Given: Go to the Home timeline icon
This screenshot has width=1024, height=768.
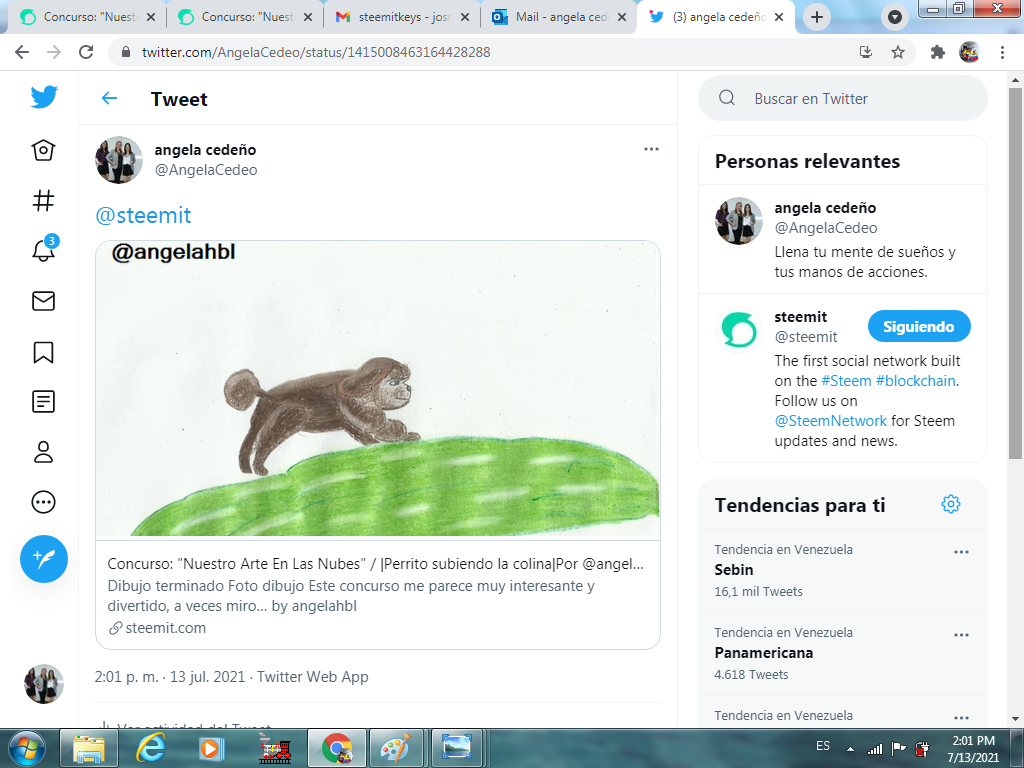Looking at the screenshot, I should (43, 150).
